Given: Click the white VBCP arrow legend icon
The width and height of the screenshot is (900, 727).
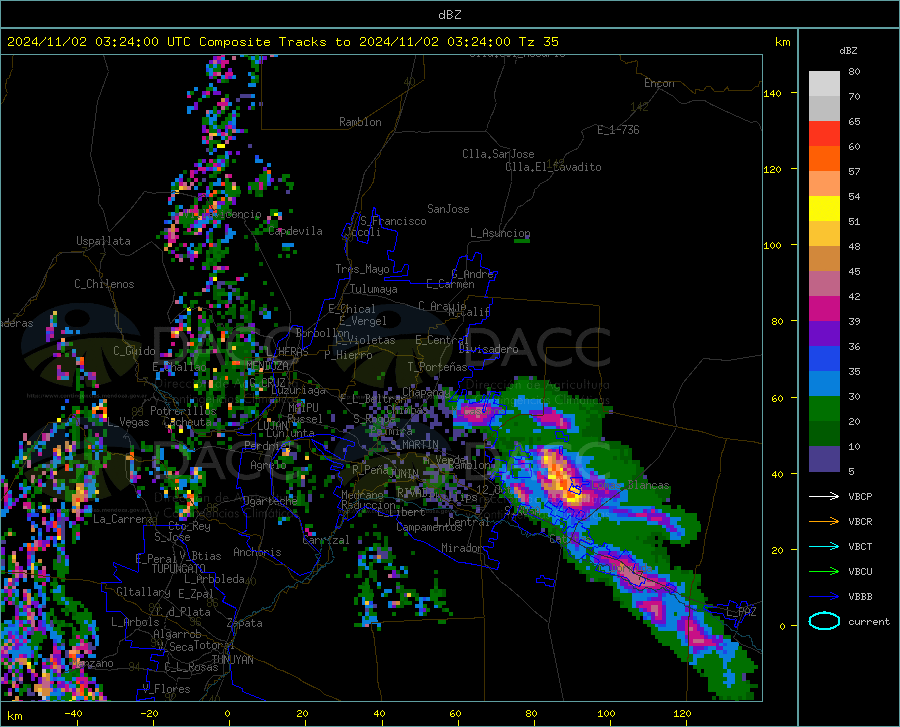Looking at the screenshot, I should point(824,496).
